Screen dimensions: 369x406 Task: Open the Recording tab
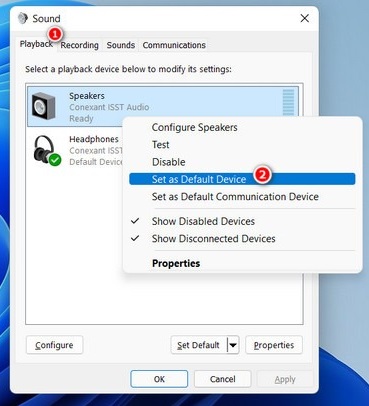(79, 45)
